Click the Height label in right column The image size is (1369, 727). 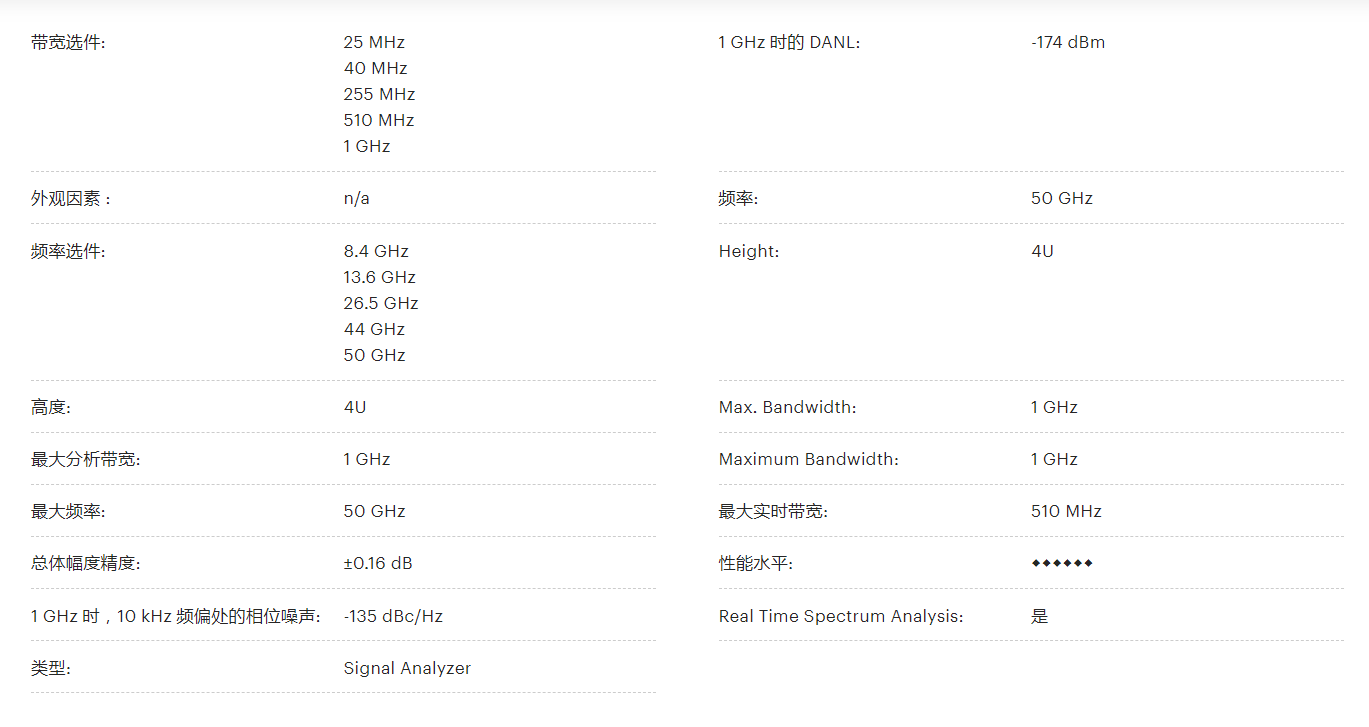749,251
